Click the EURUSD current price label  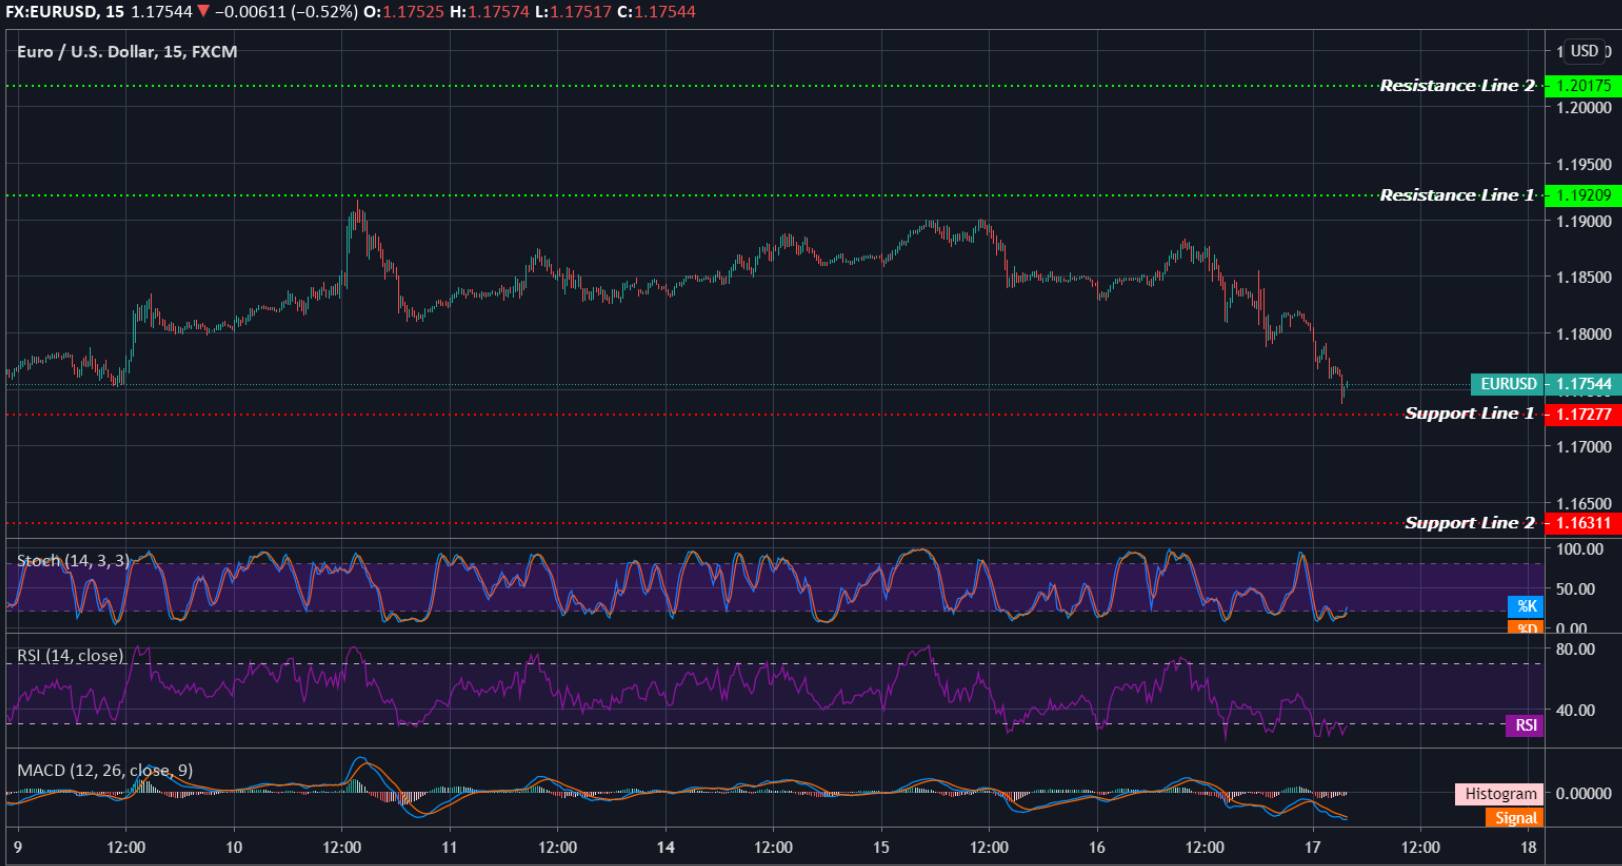point(1508,384)
